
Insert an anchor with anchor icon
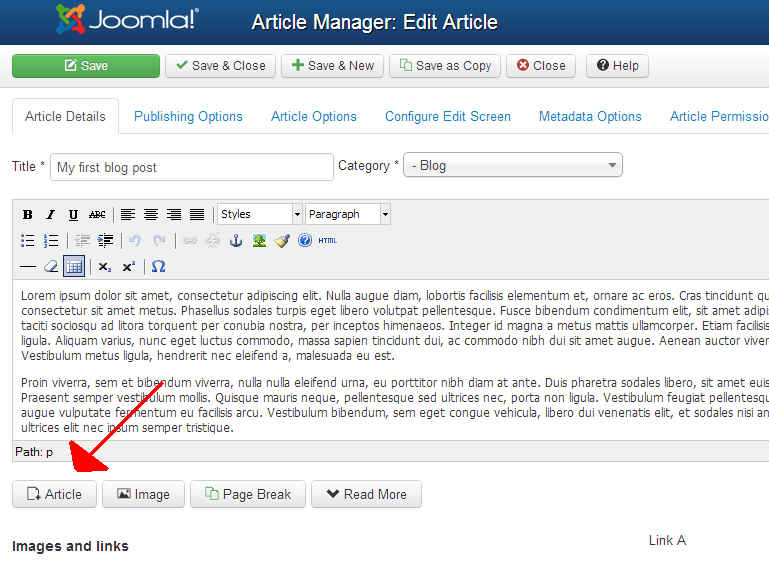pyautogui.click(x=236, y=240)
